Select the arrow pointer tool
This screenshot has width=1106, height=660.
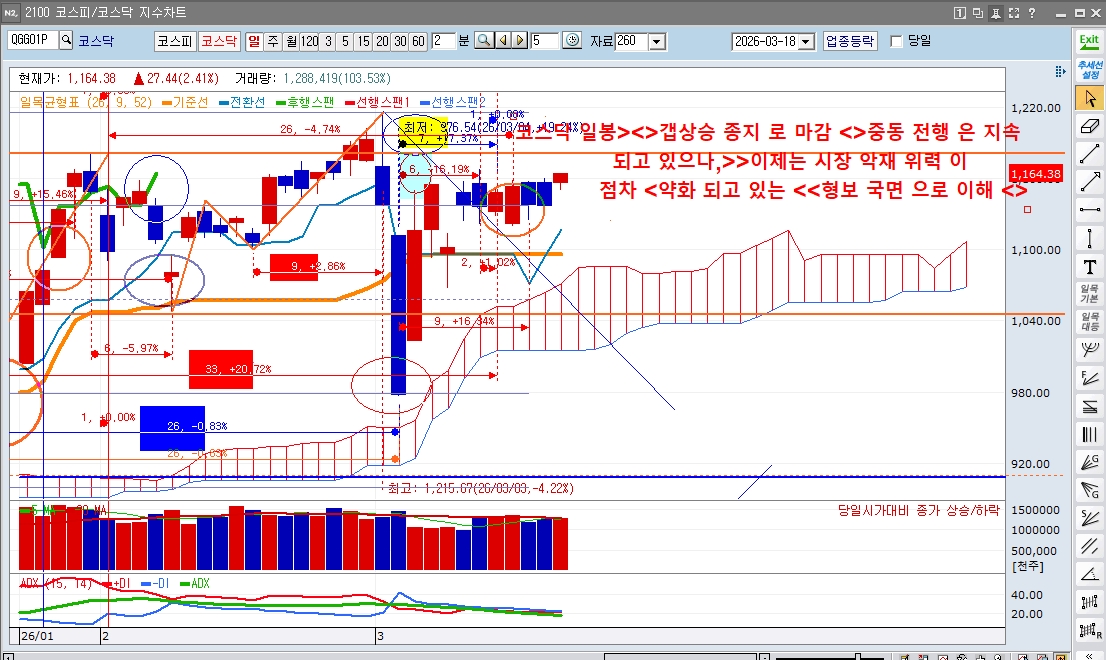pyautogui.click(x=1089, y=98)
